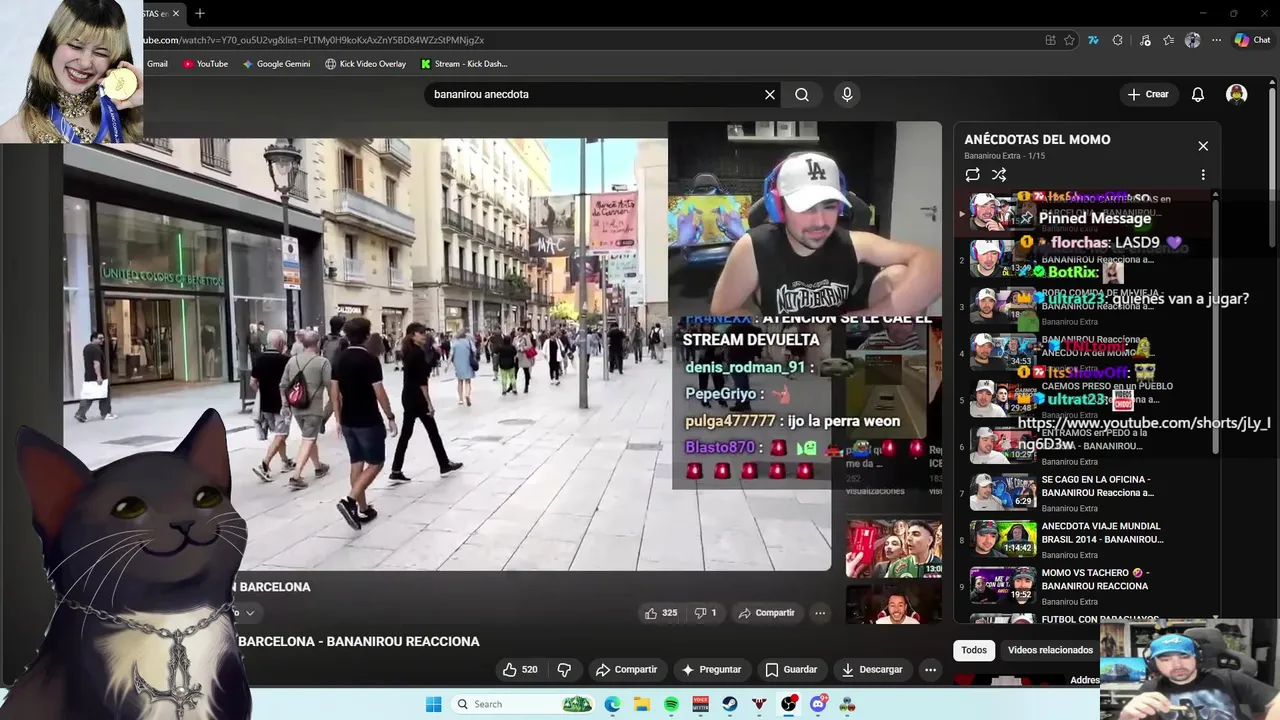Open inner video three-dot options
The width and height of the screenshot is (1280, 720).
coord(820,613)
